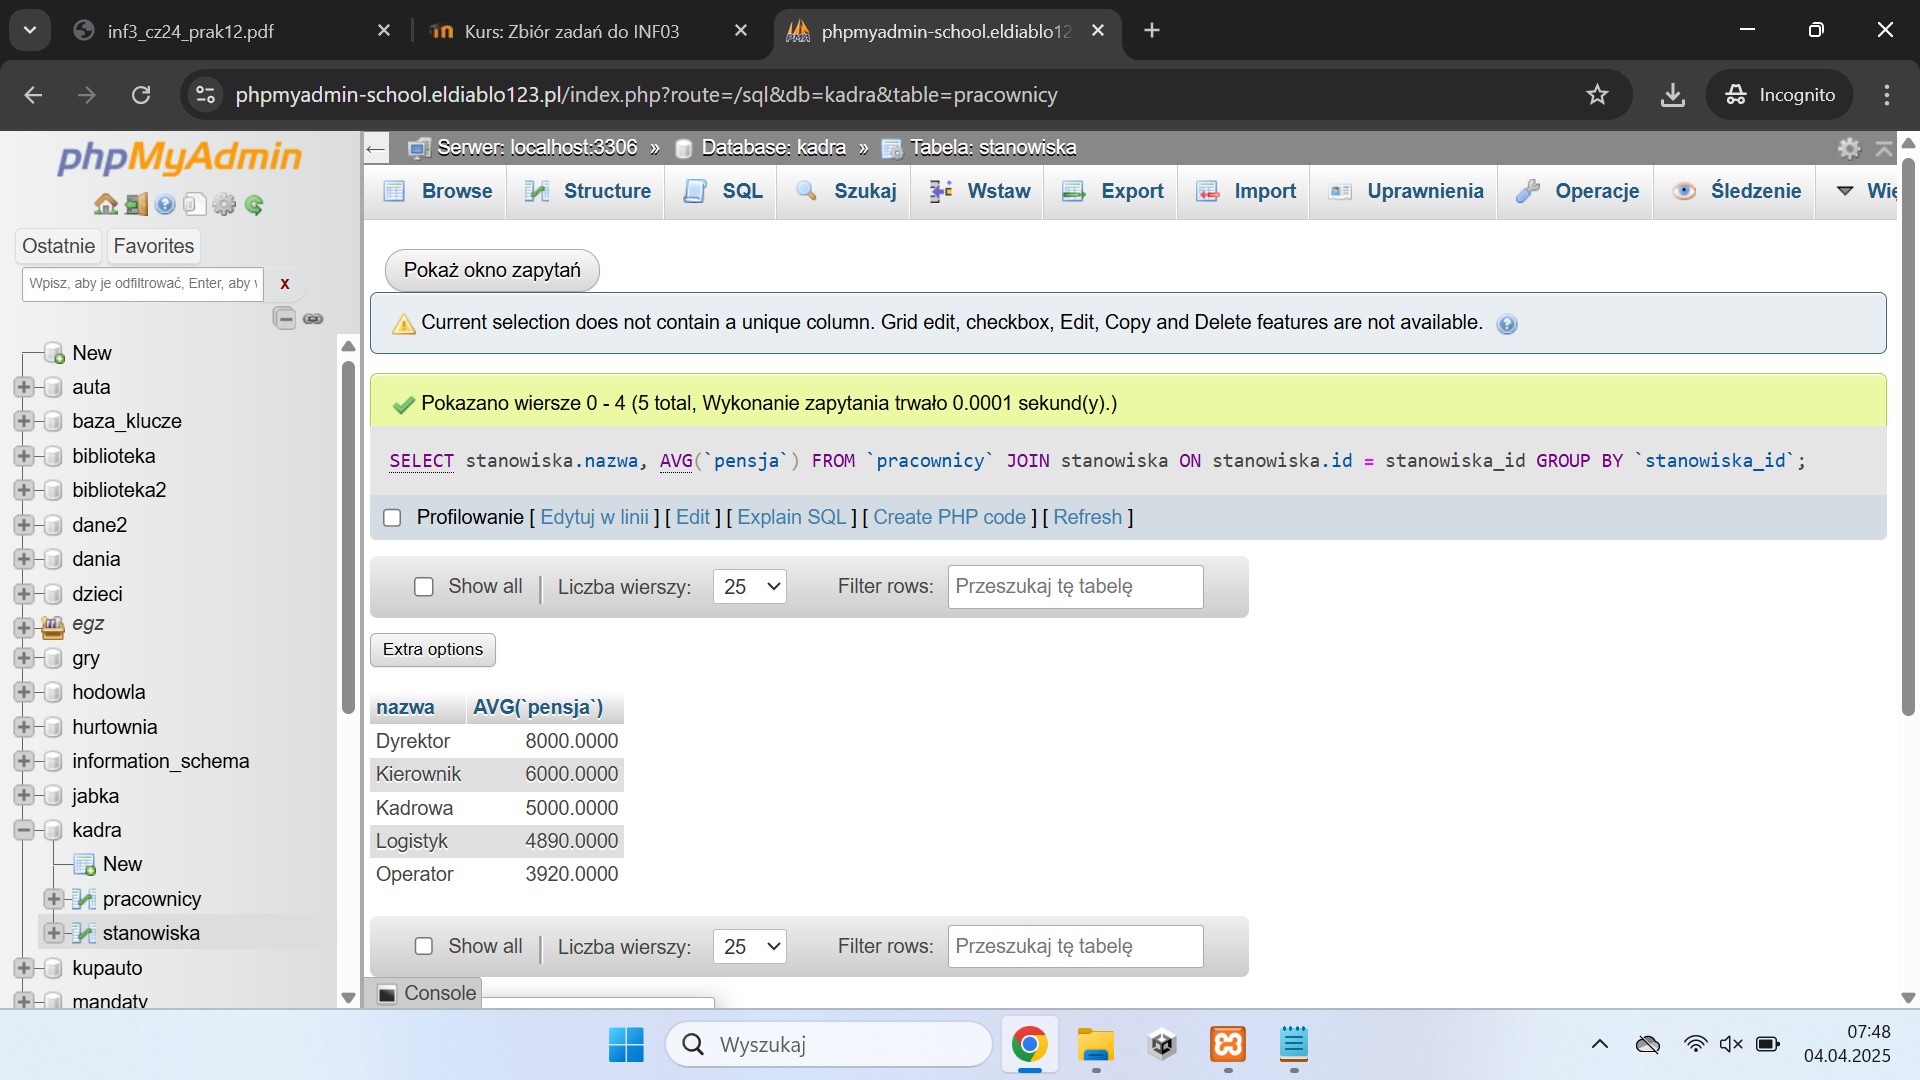
Task: Open the Więcej tab overflow menu
Action: pyautogui.click(x=1866, y=191)
